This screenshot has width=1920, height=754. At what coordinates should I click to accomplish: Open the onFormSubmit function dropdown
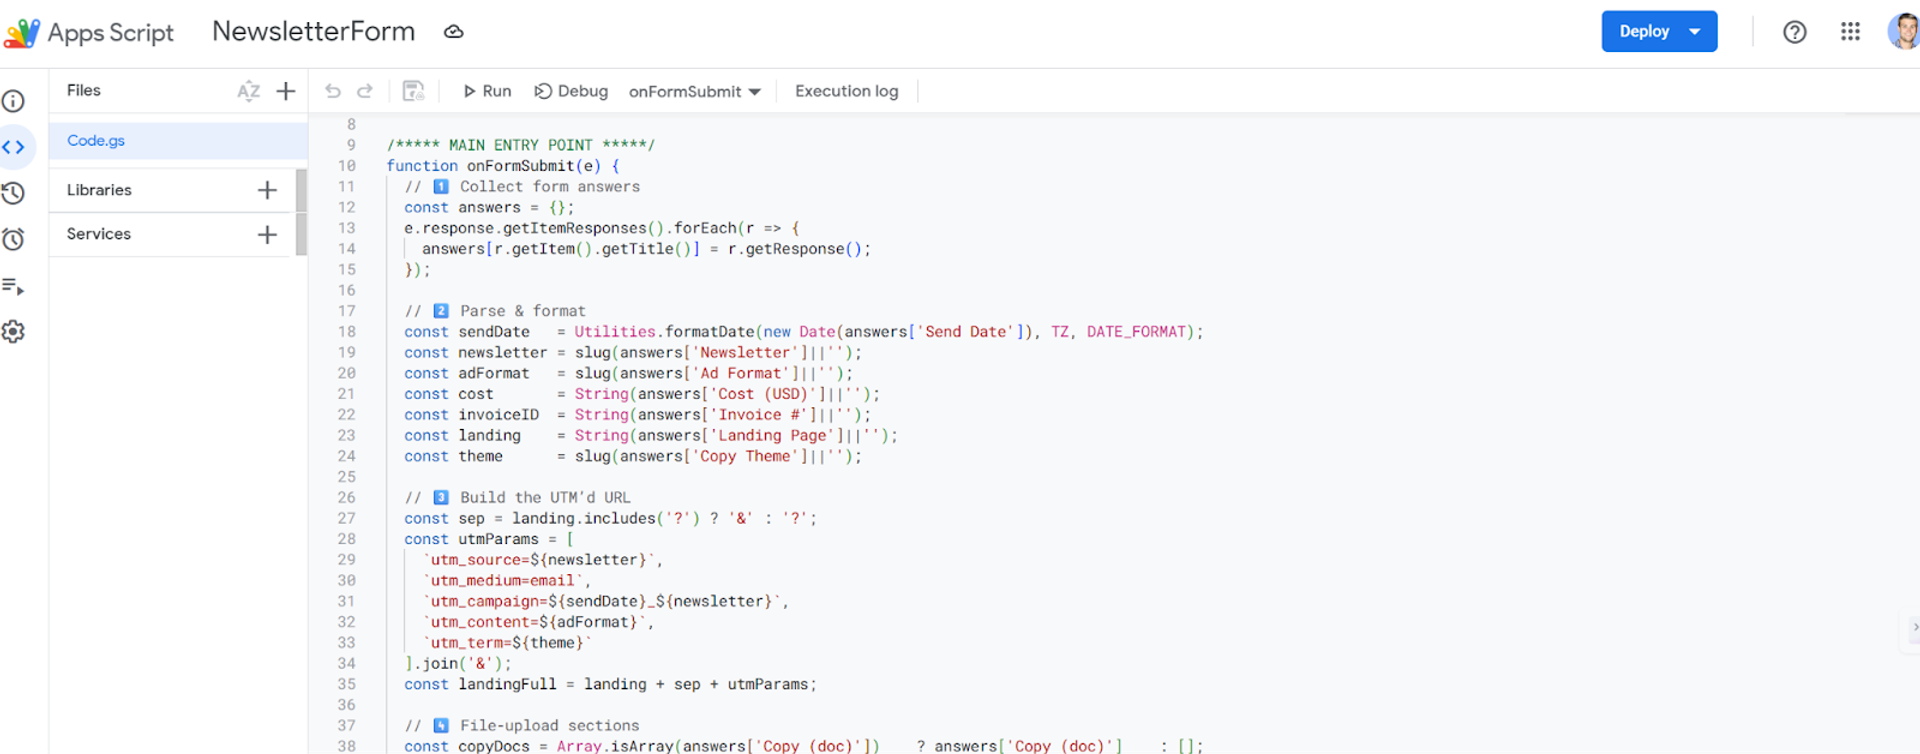pos(695,91)
